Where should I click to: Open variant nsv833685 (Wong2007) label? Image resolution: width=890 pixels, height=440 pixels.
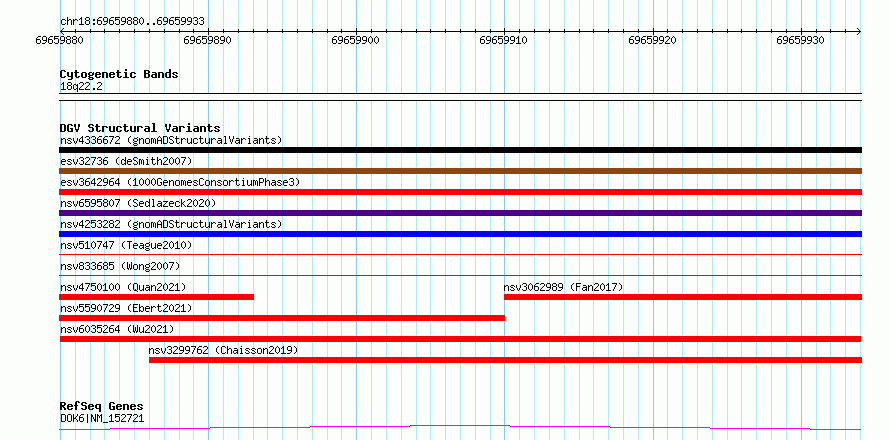click(x=120, y=266)
